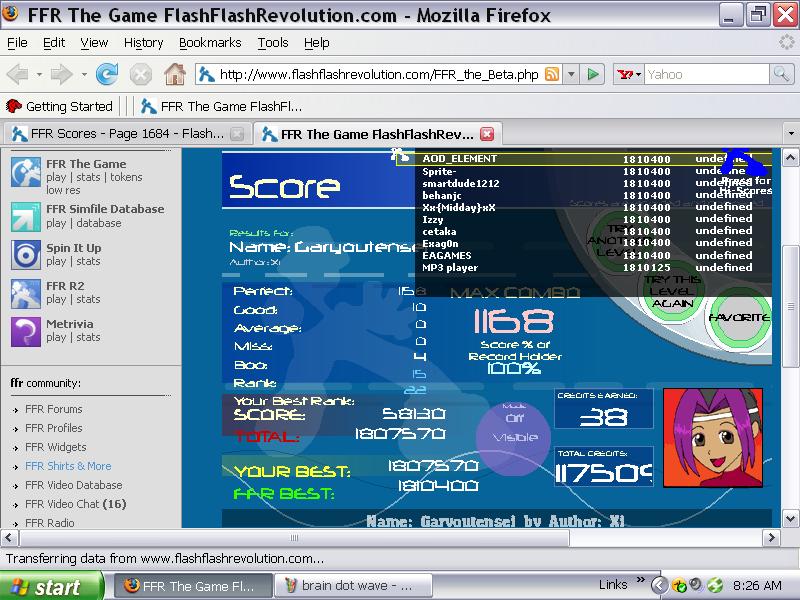Click the Favorite round button
This screenshot has width=800, height=600.
pyautogui.click(x=739, y=318)
